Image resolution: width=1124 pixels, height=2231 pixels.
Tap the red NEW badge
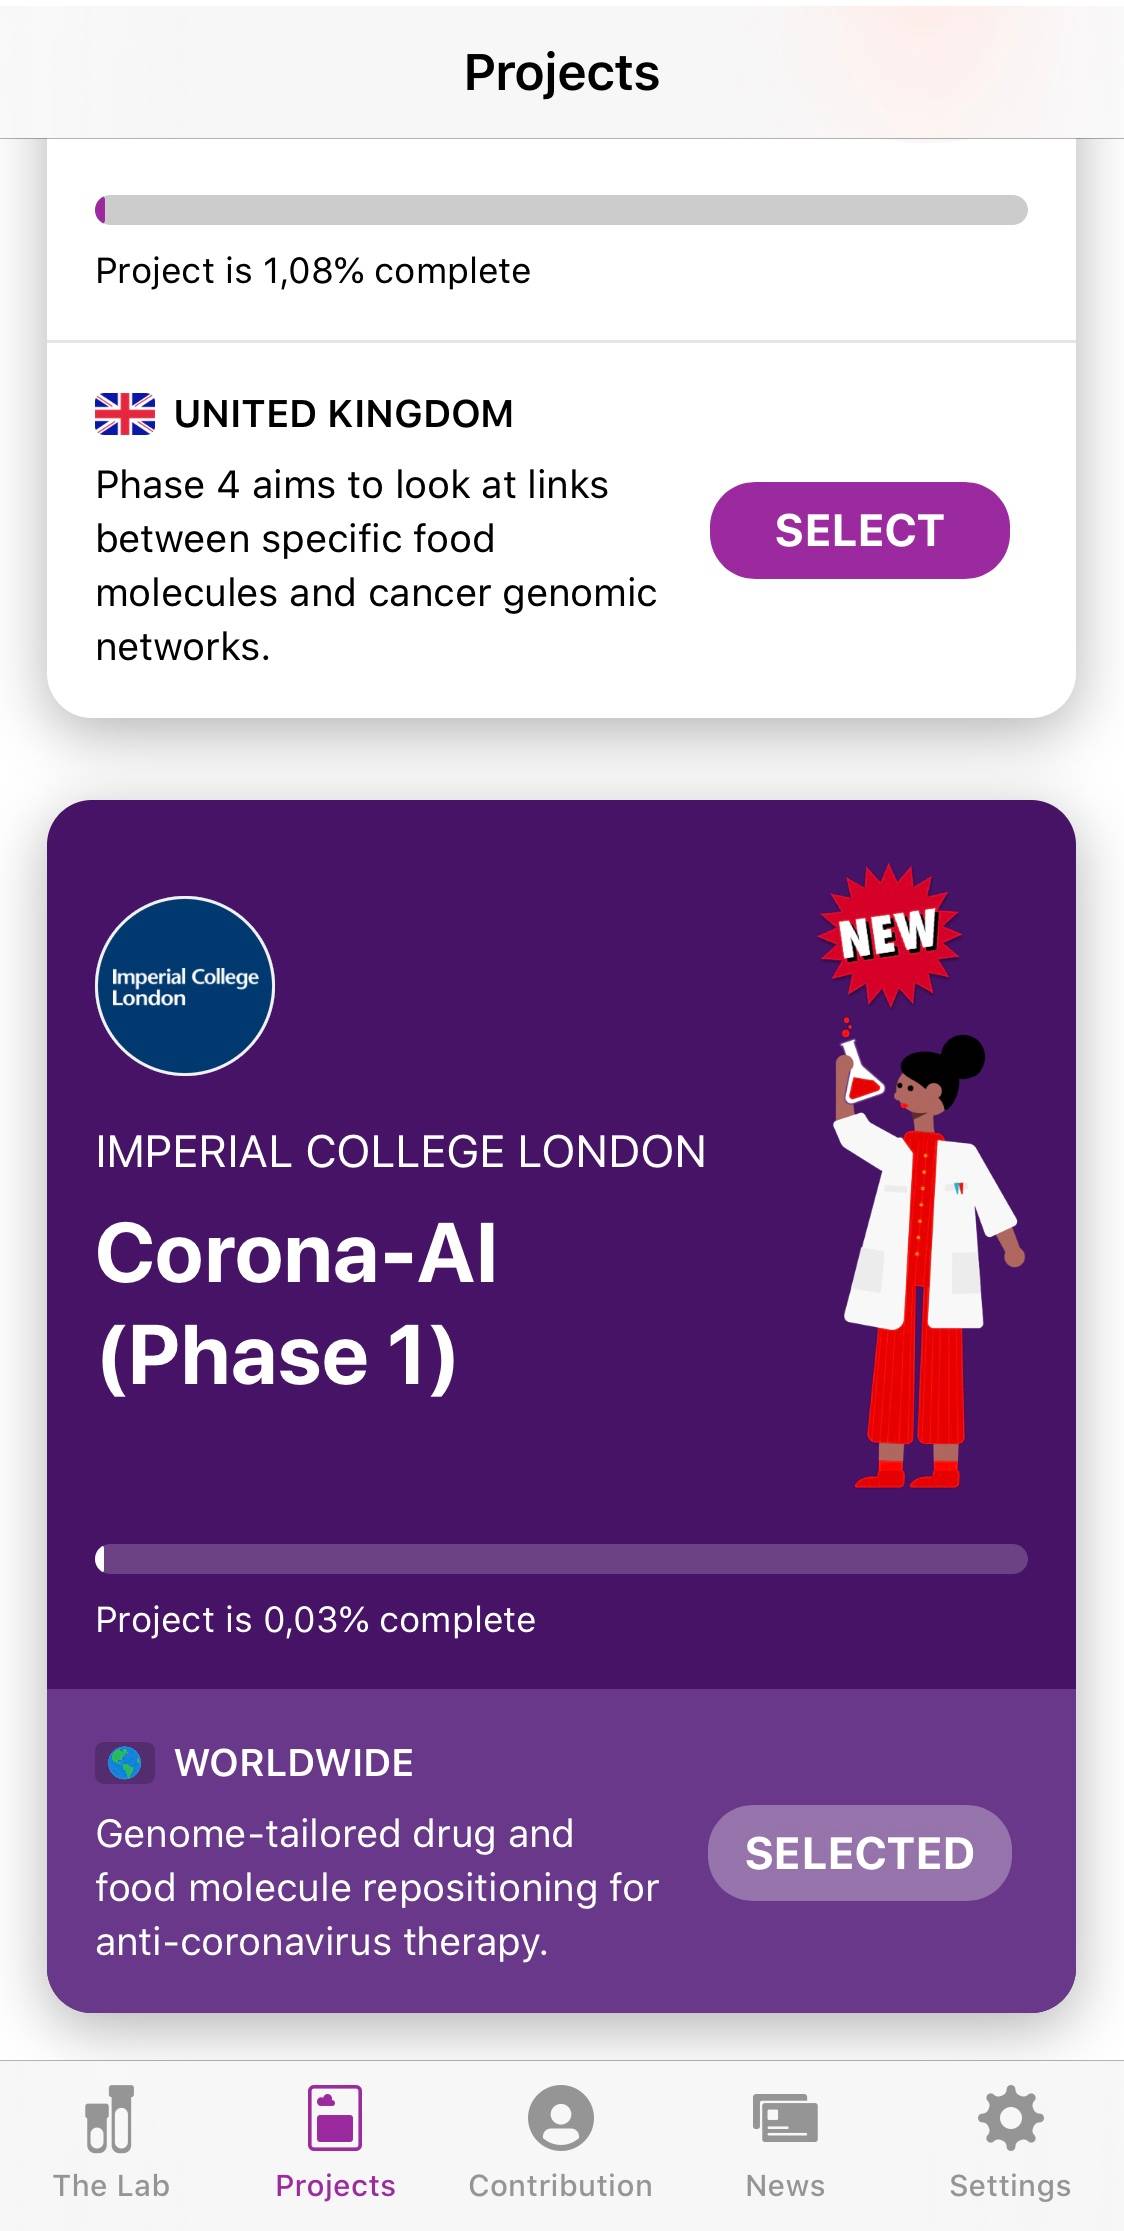point(889,934)
